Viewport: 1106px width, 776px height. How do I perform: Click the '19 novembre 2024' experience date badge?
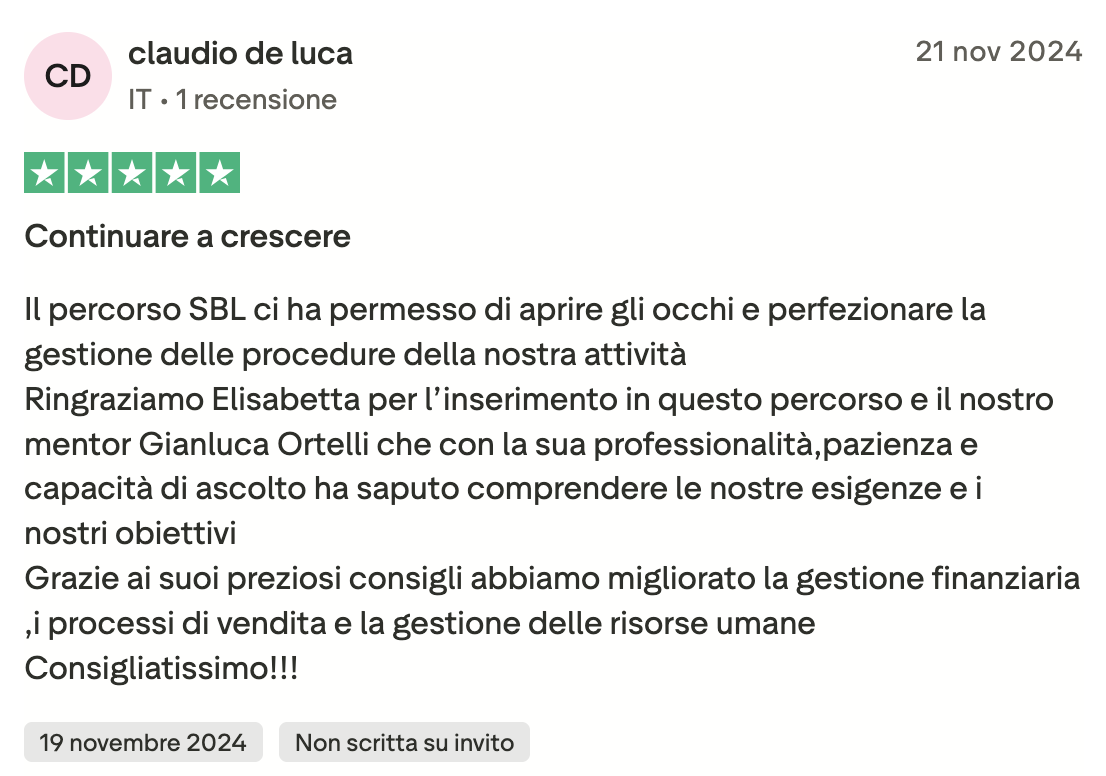pyautogui.click(x=143, y=743)
